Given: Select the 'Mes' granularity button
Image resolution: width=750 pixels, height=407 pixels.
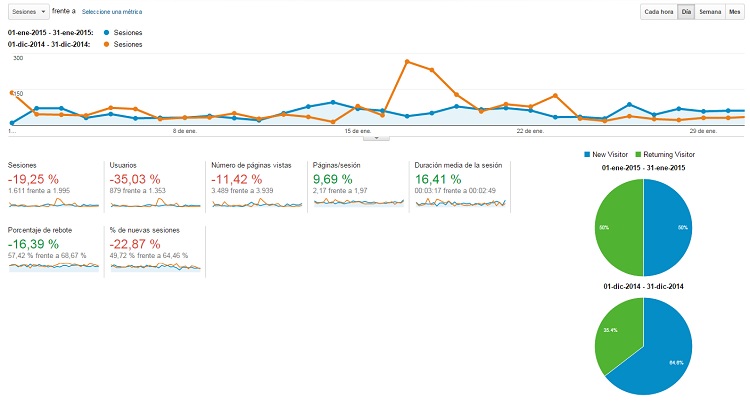Looking at the screenshot, I should [x=735, y=12].
